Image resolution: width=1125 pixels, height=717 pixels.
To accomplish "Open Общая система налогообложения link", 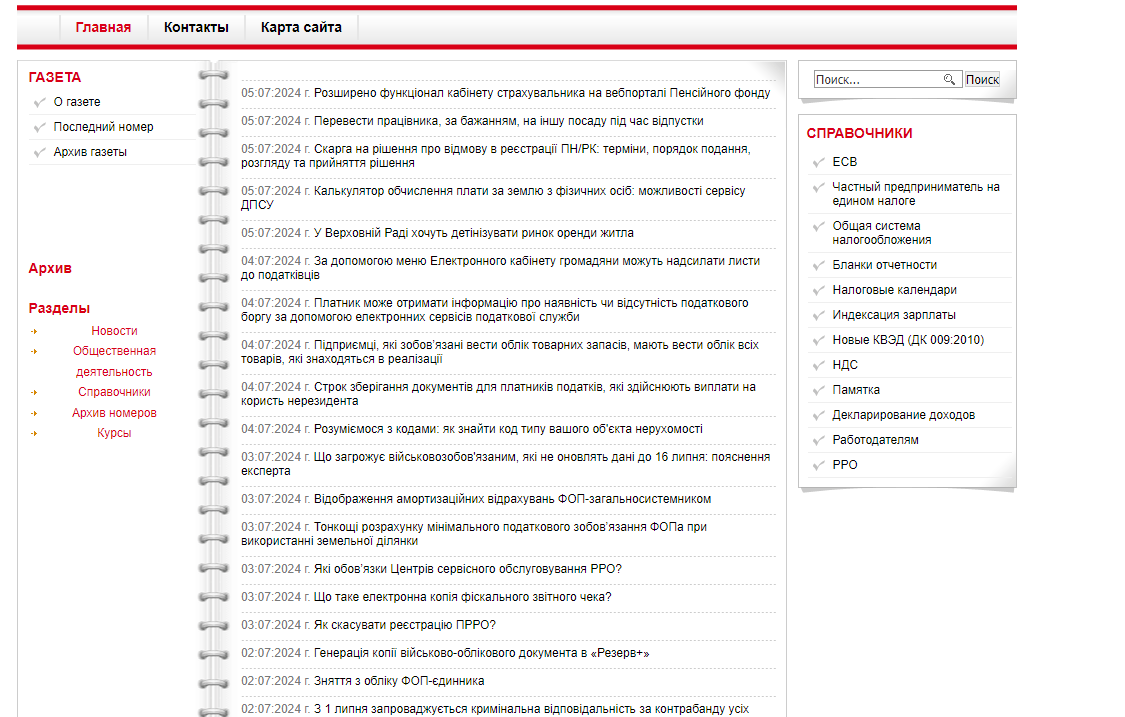I will pos(882,233).
